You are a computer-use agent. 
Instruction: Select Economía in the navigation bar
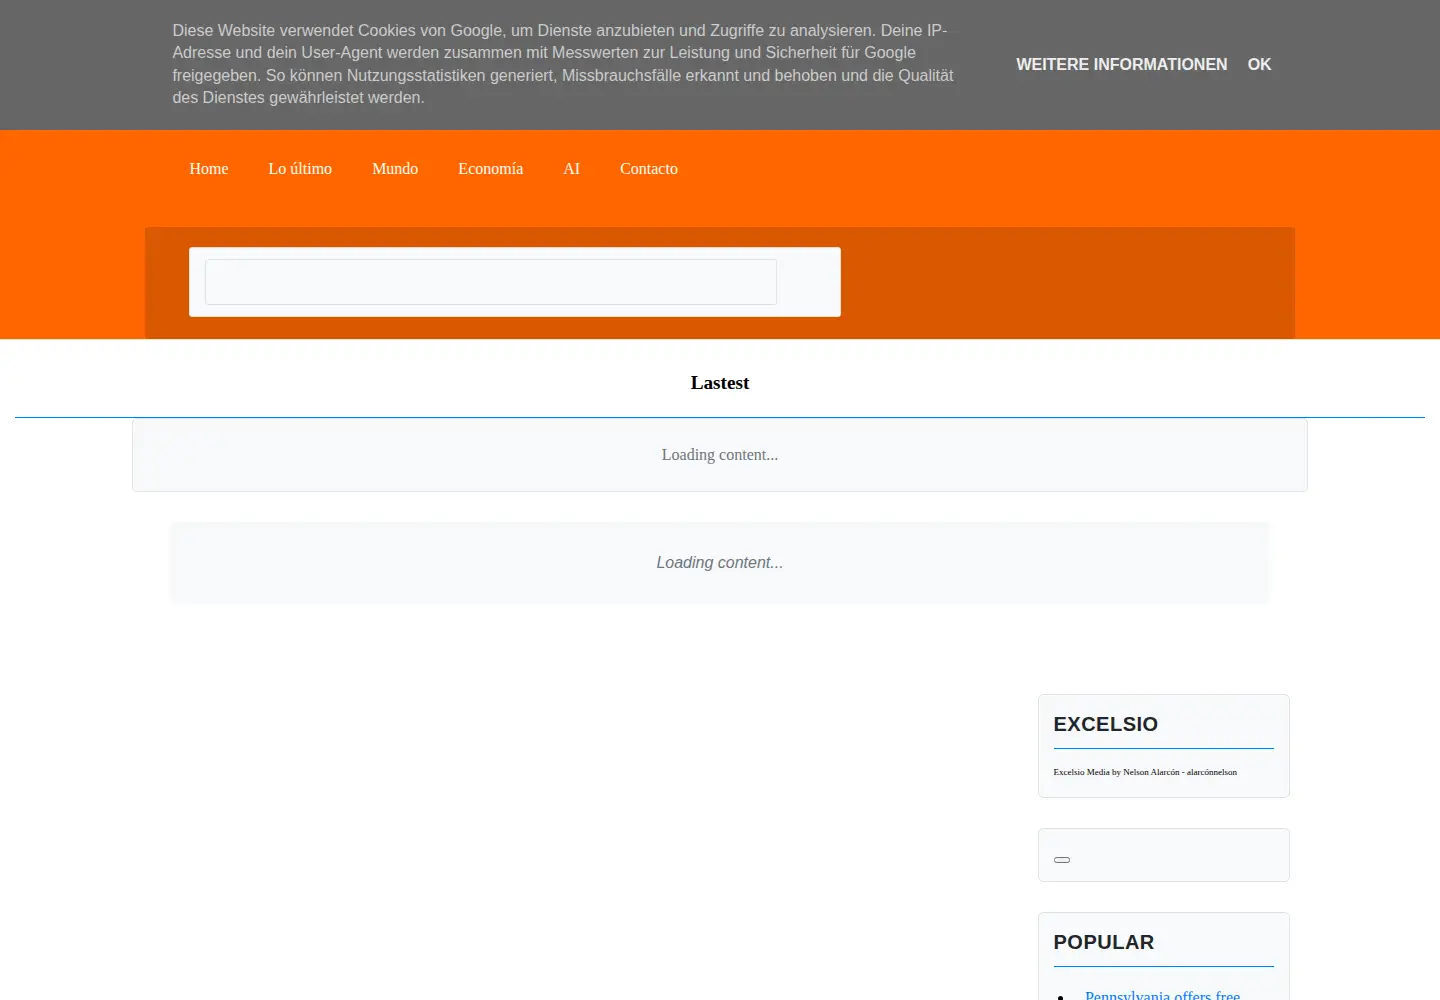(x=490, y=169)
